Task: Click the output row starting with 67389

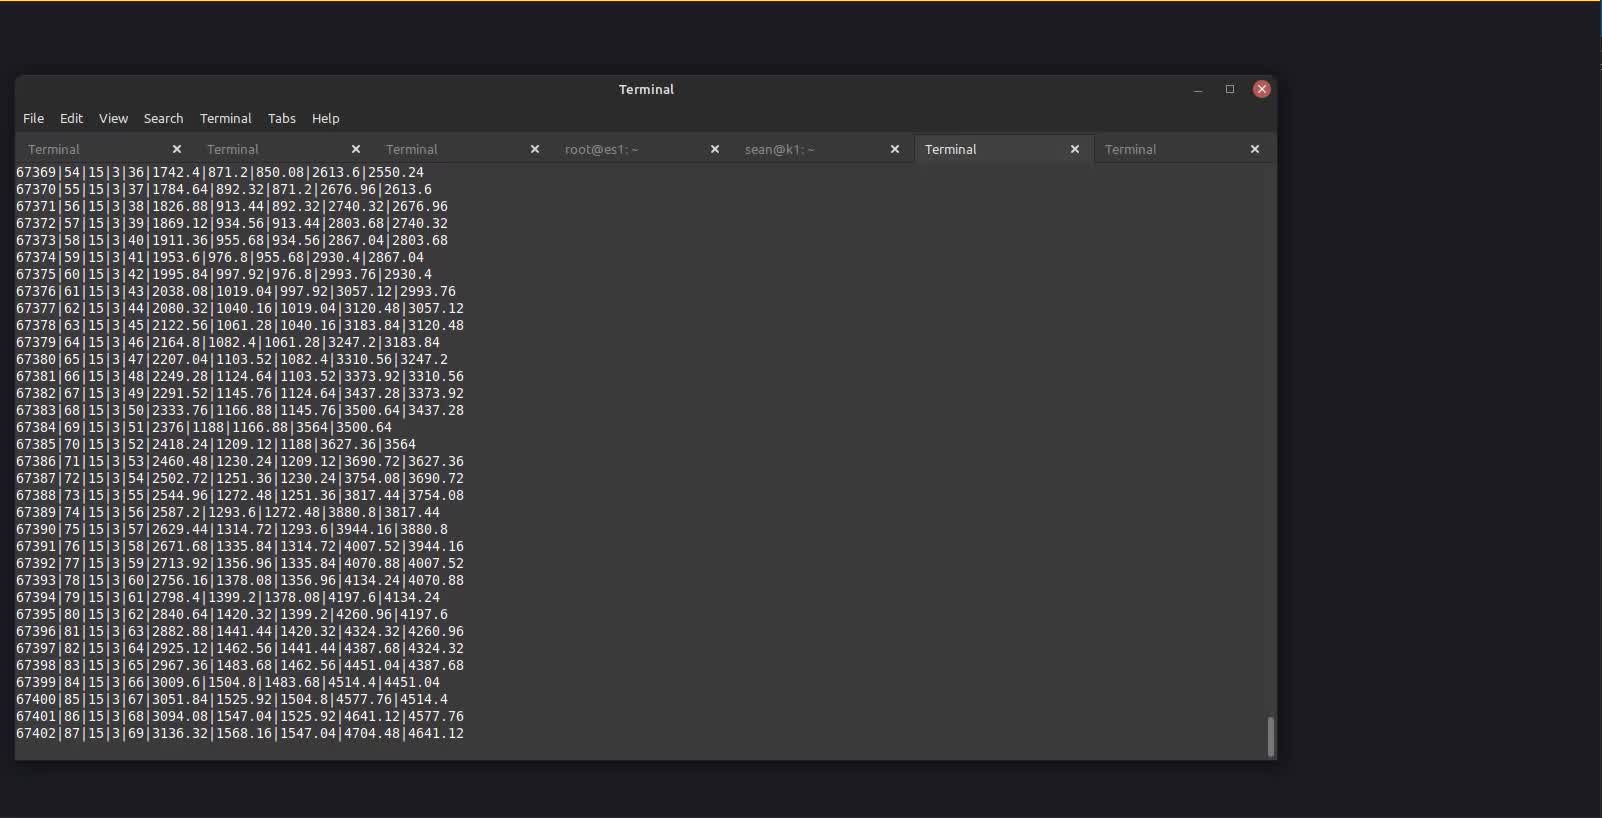Action: point(228,512)
